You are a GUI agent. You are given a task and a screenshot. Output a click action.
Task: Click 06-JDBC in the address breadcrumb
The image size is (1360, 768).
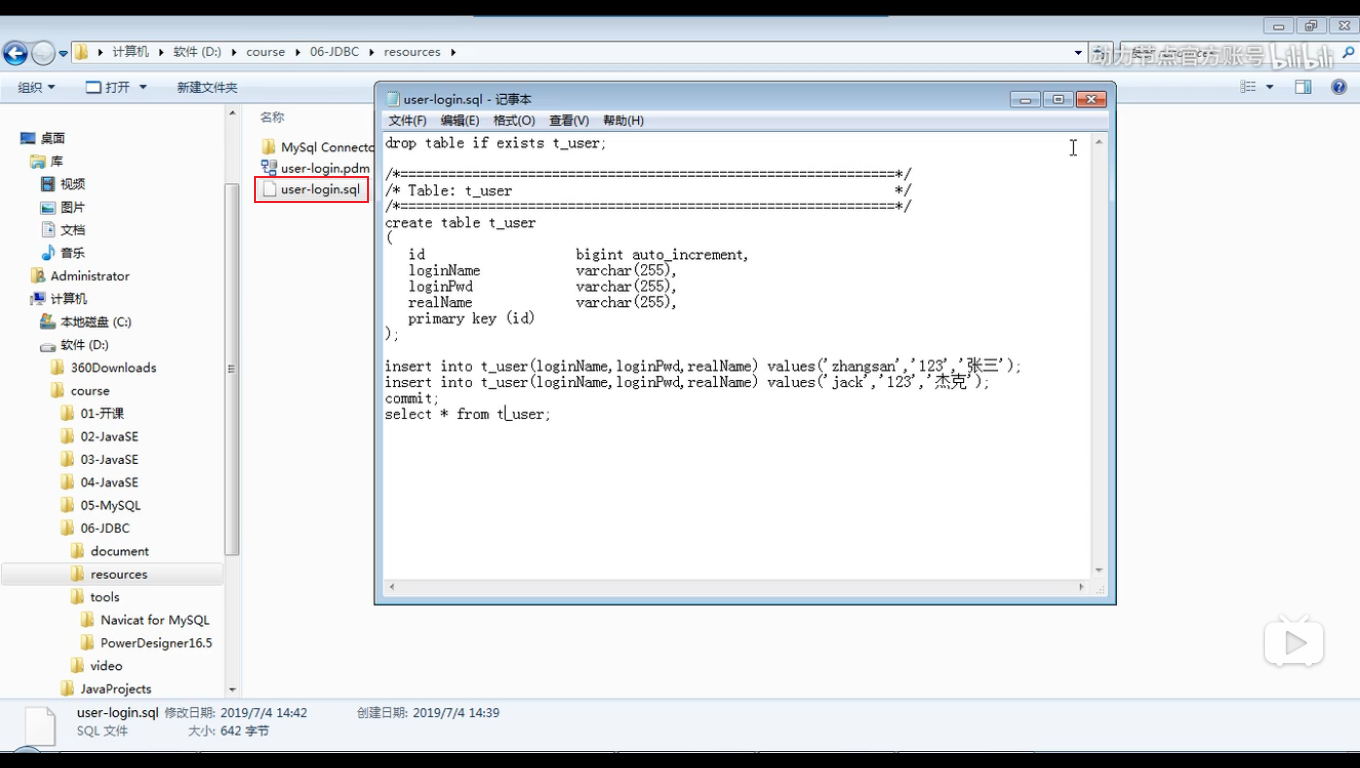[334, 52]
